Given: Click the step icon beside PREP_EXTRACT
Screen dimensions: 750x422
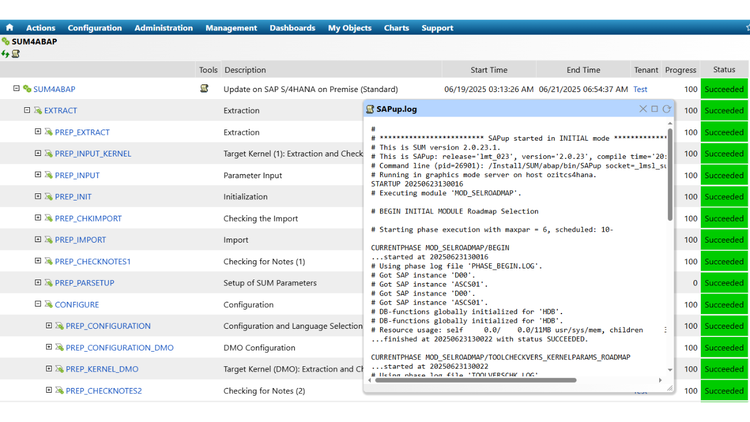Looking at the screenshot, I should tap(48, 132).
